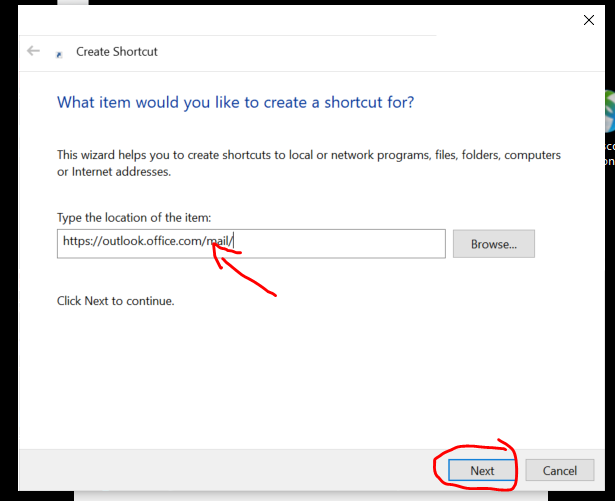Image resolution: width=615 pixels, height=501 pixels.
Task: Go back with the wizard's arrow
Action: tap(33, 51)
